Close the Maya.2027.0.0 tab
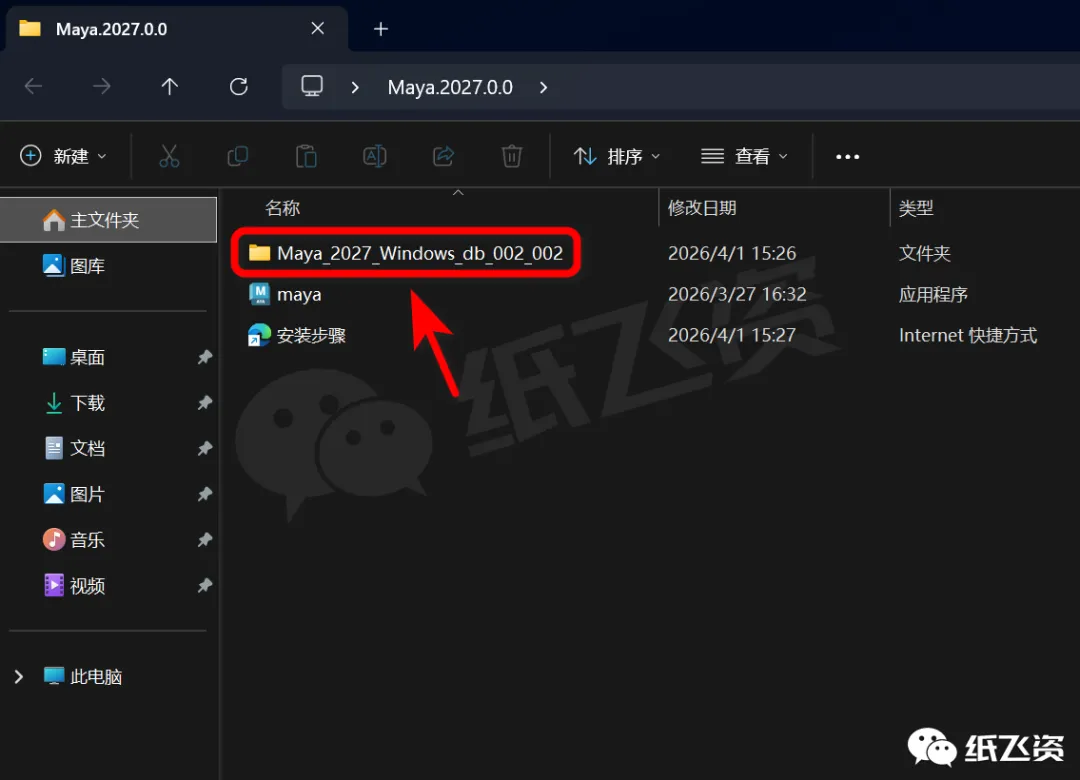1080x780 pixels. tap(318, 28)
